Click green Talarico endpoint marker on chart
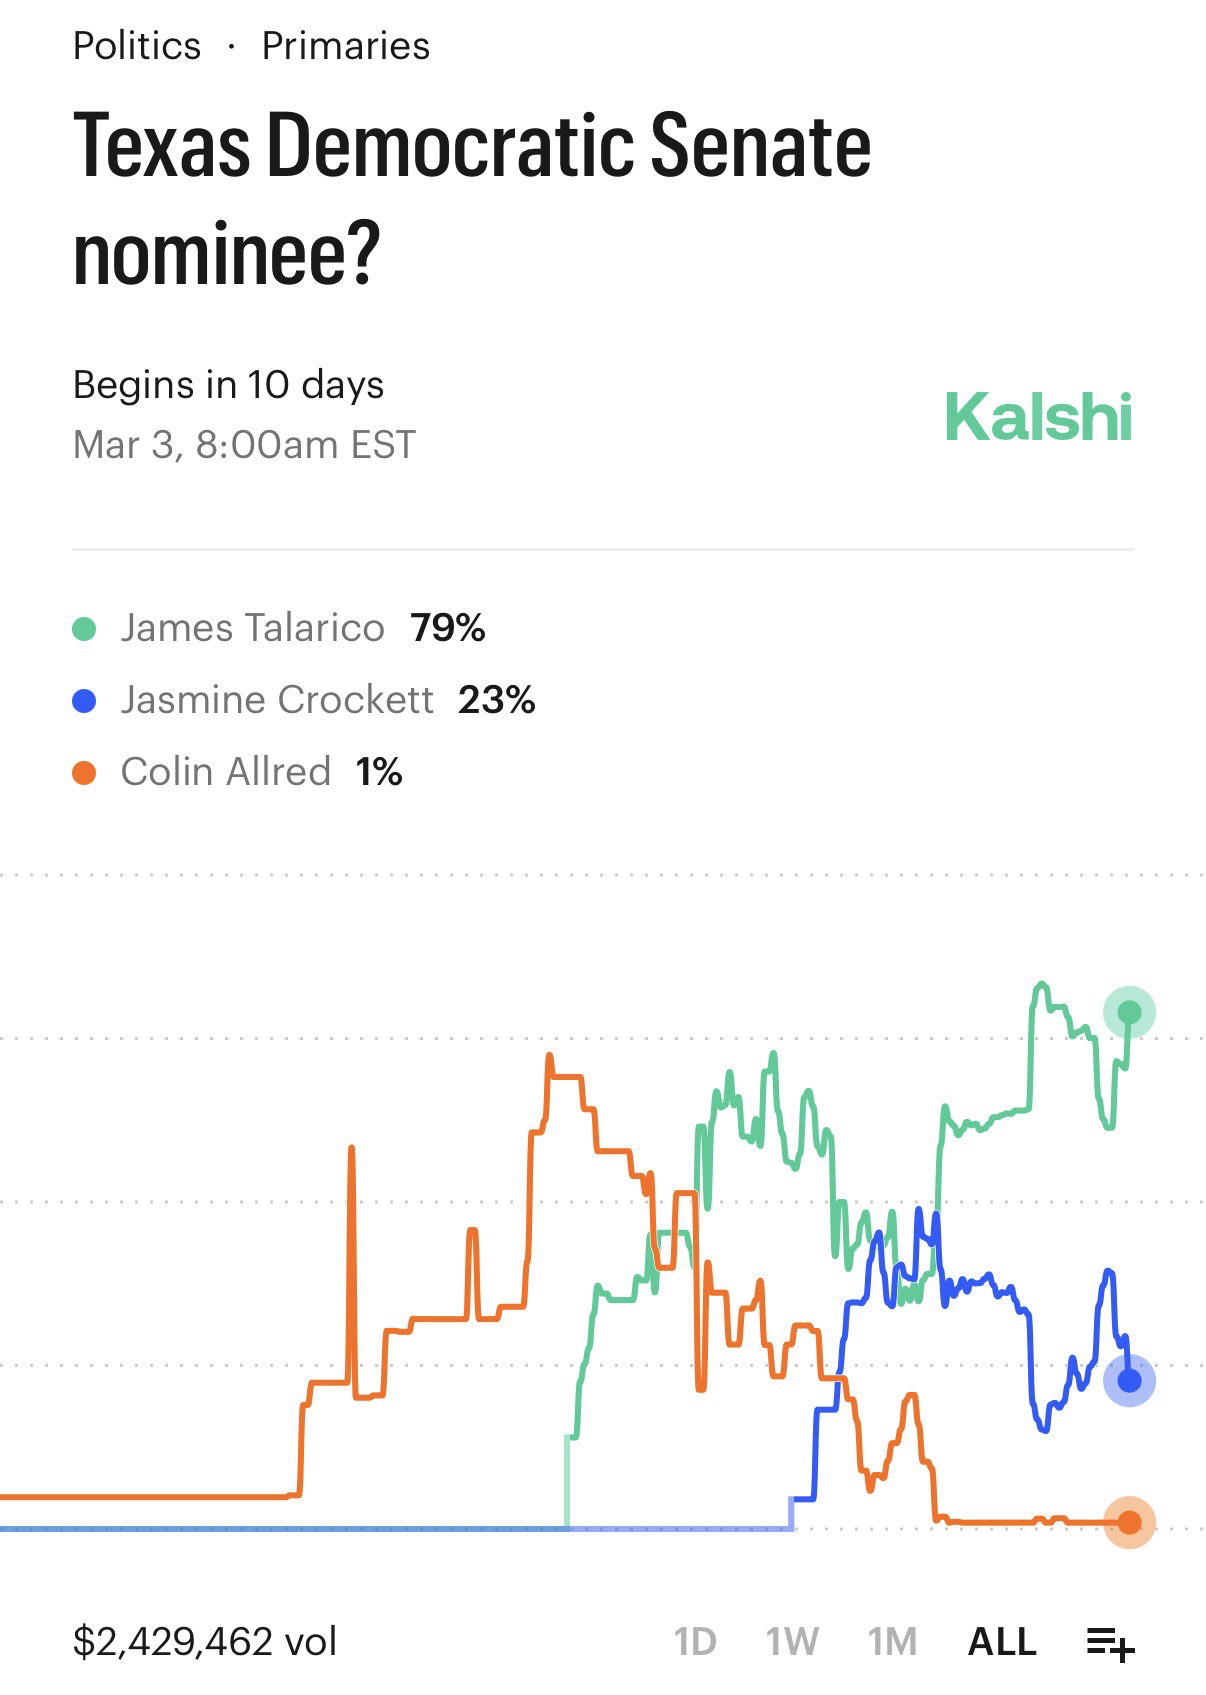 tap(1129, 1013)
